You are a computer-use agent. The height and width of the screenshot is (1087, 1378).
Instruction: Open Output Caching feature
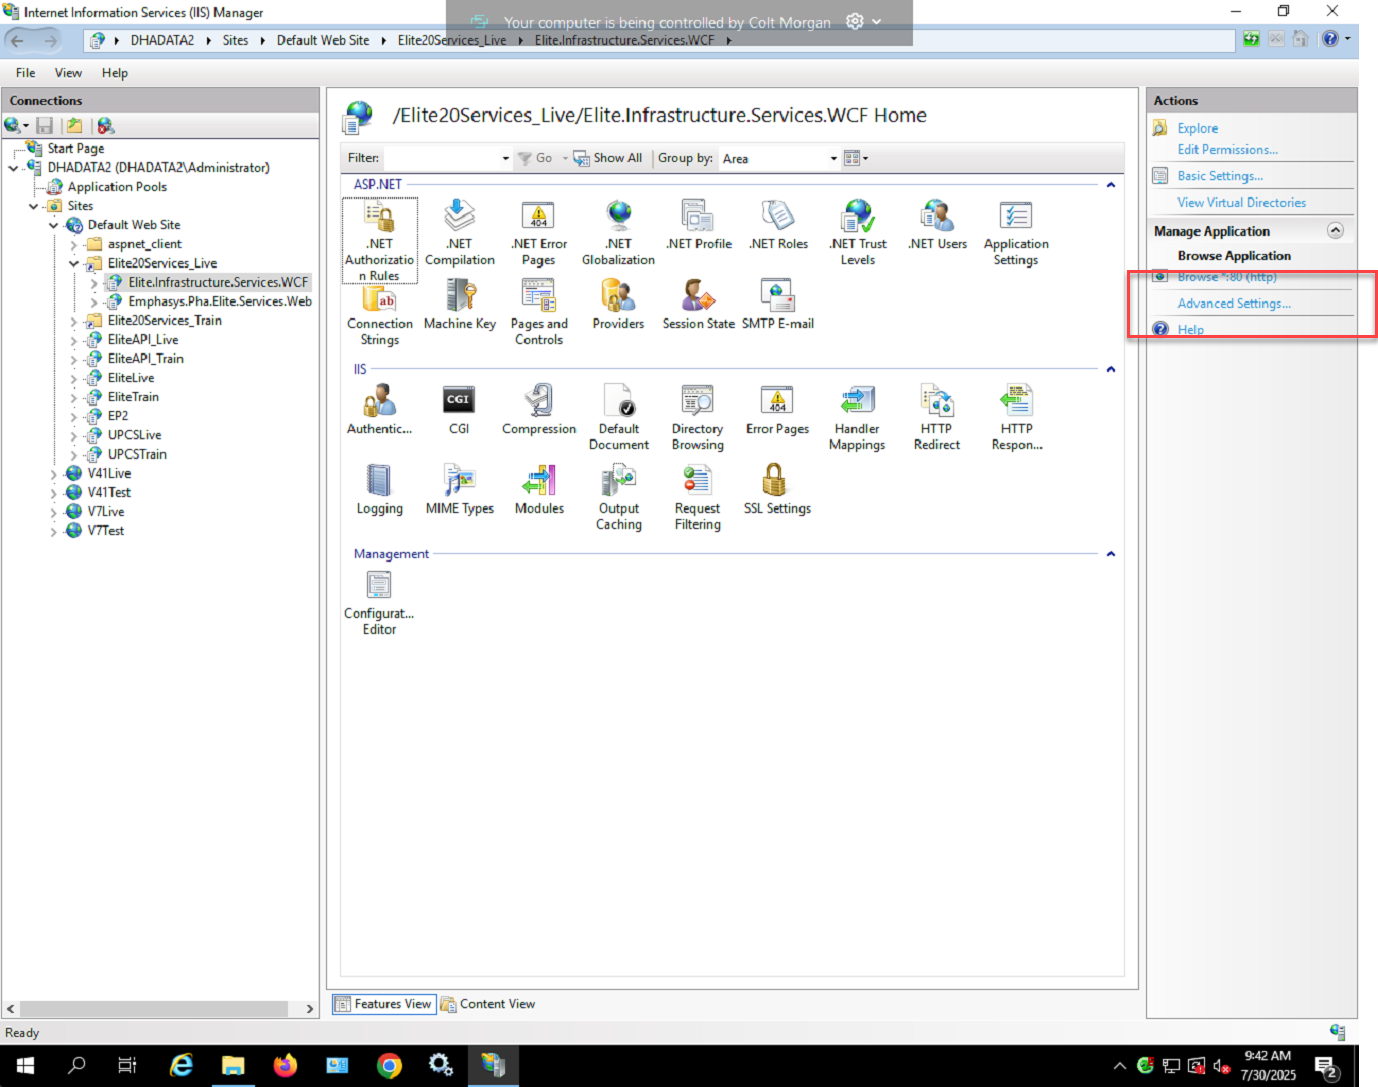pyautogui.click(x=618, y=497)
